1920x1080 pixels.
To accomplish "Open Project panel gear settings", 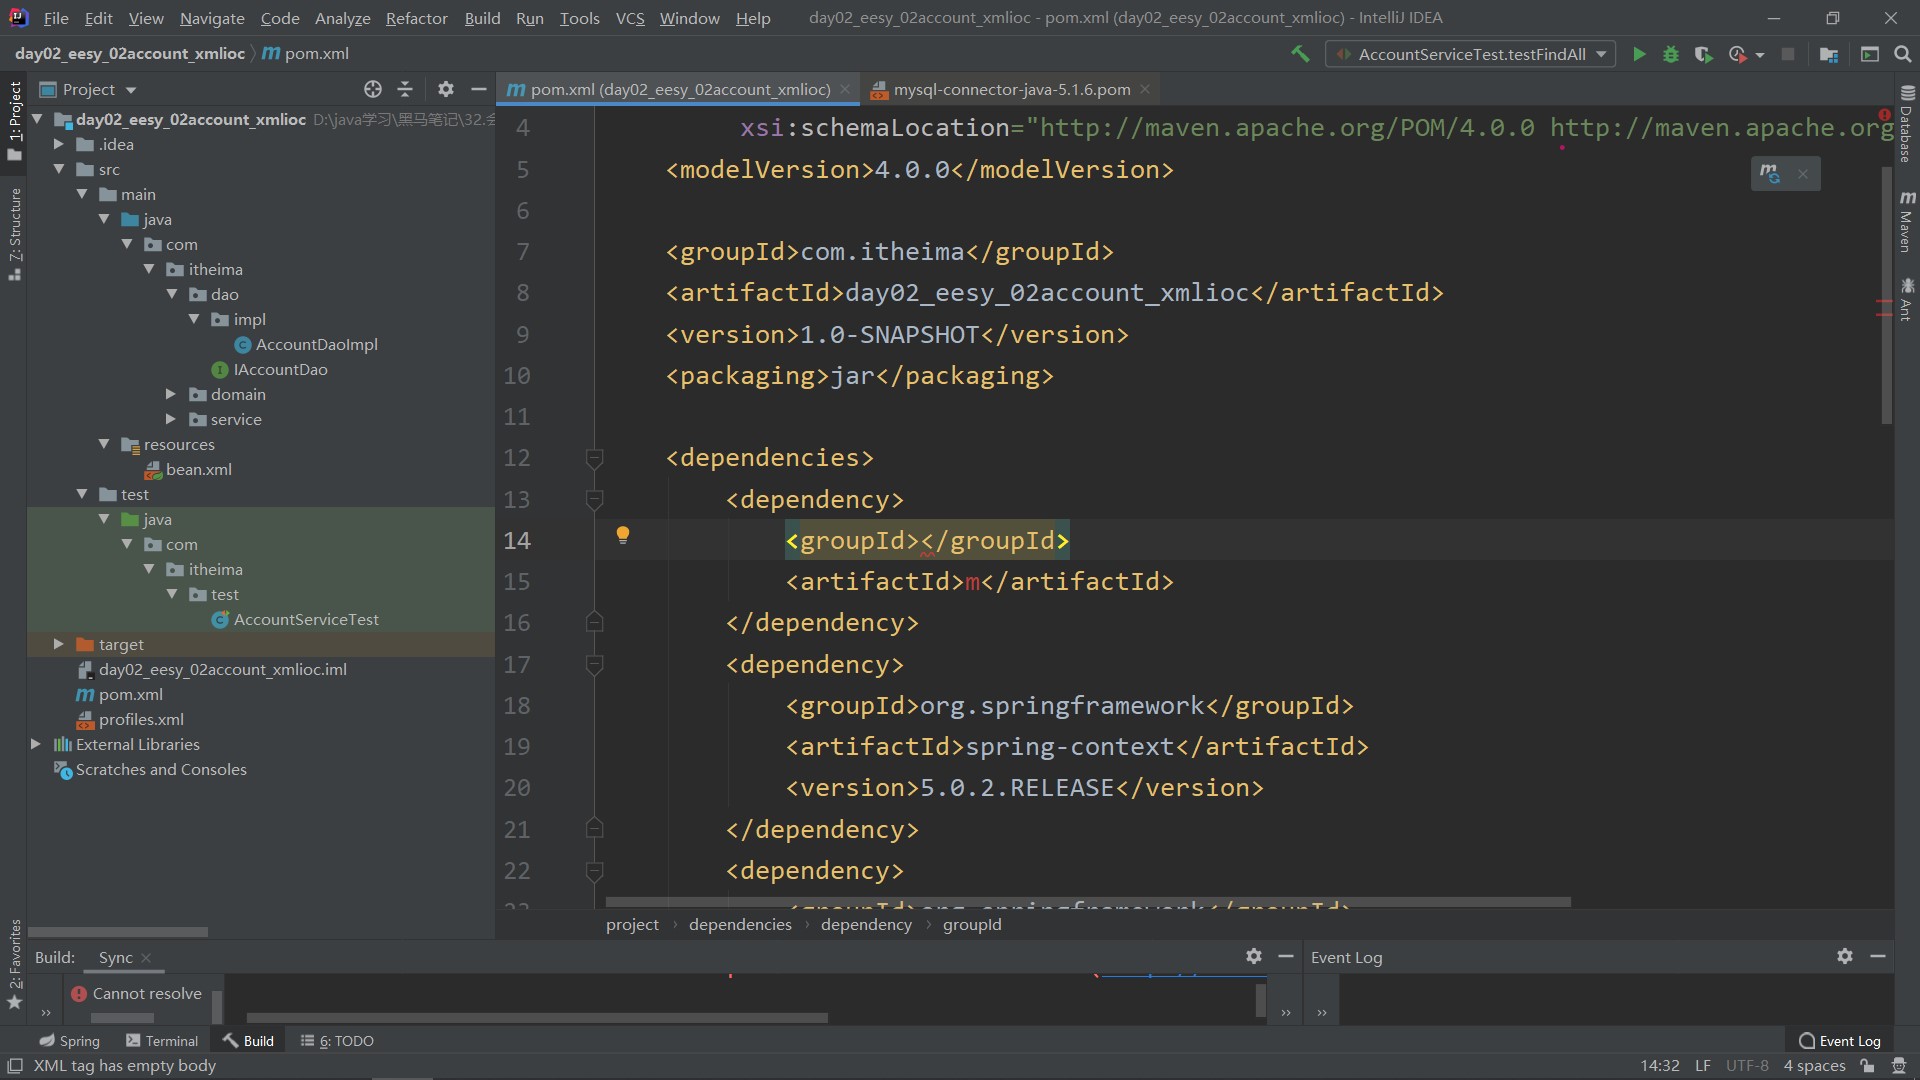I will (446, 89).
